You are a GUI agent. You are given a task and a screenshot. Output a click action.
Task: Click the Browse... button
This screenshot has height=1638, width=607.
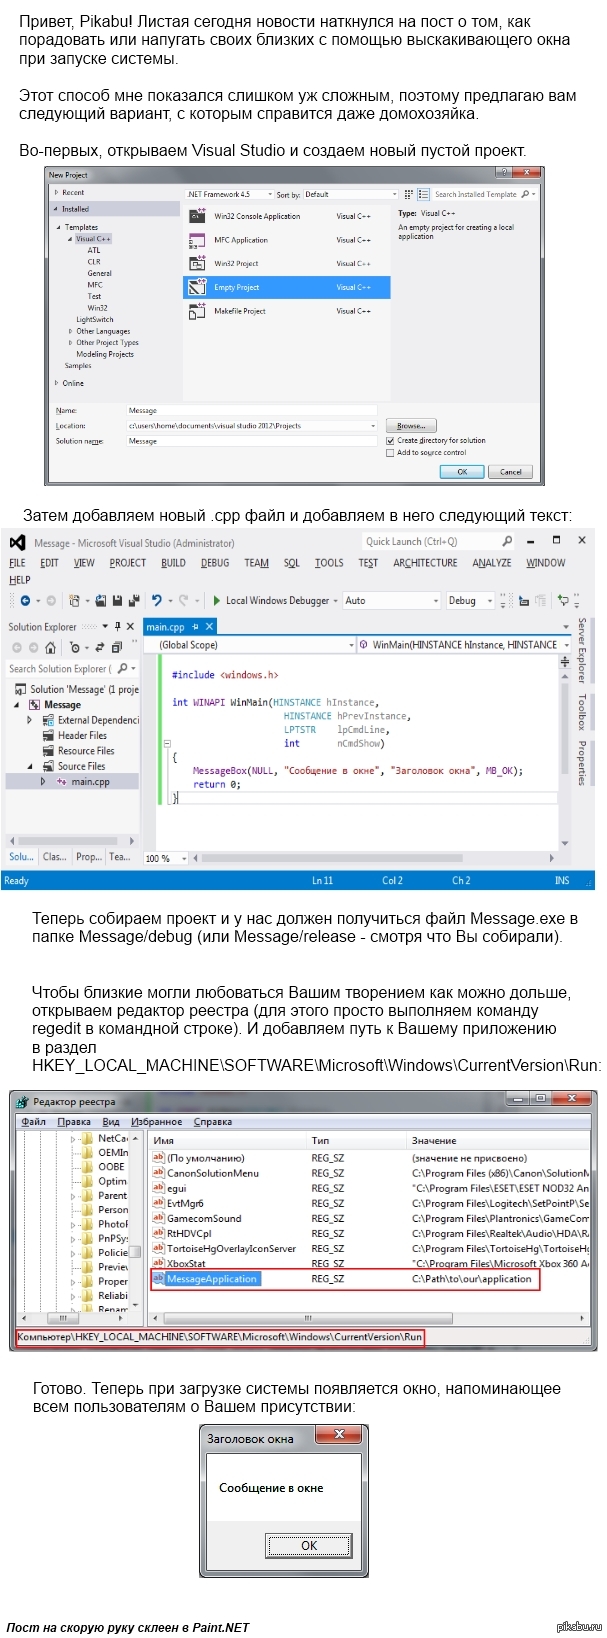[x=411, y=426]
